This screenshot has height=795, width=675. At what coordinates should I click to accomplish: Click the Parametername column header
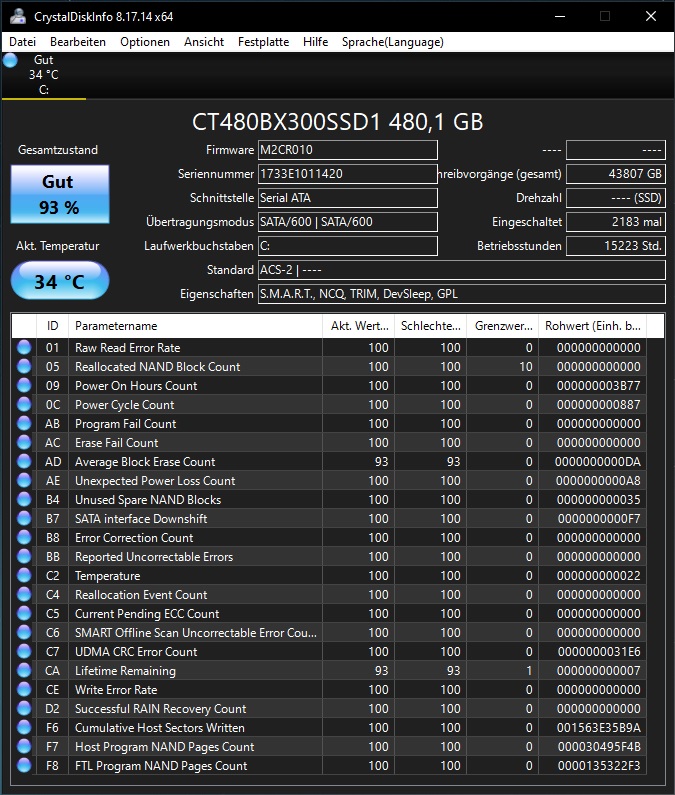point(195,326)
